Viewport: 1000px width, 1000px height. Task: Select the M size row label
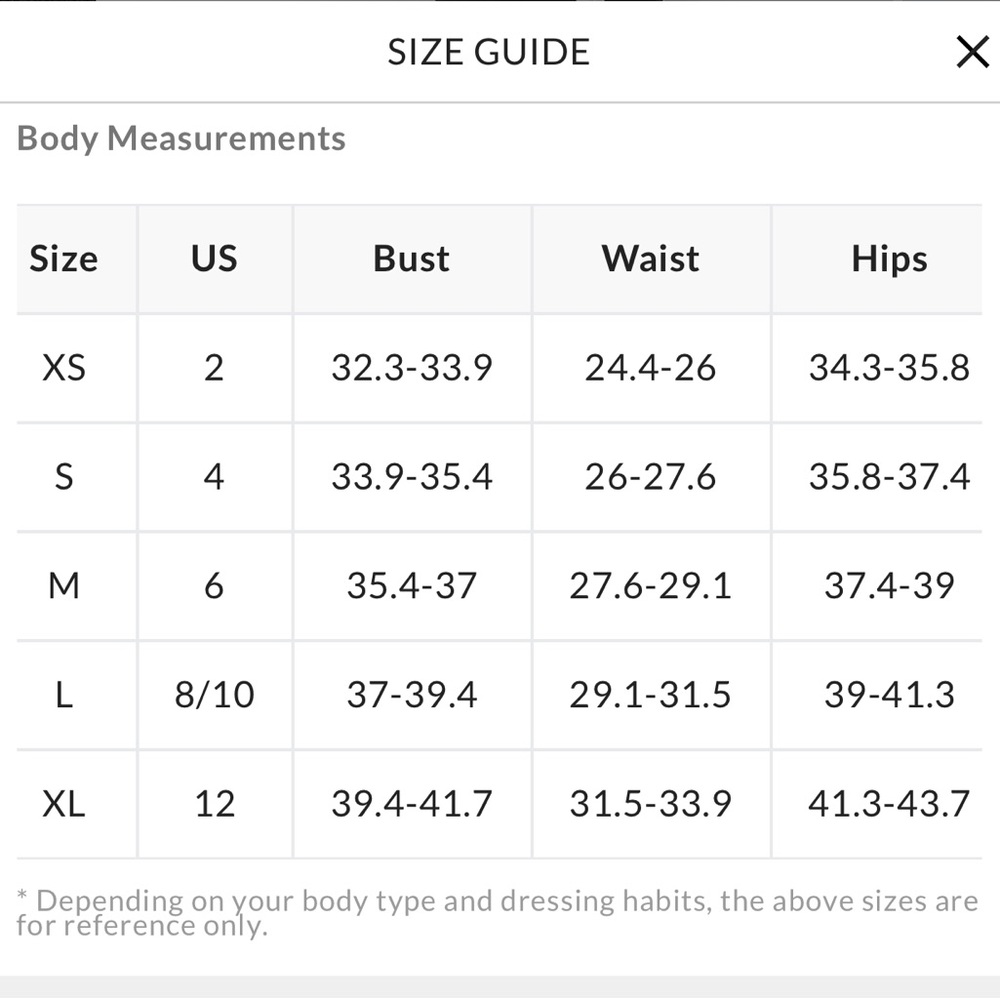click(x=64, y=586)
